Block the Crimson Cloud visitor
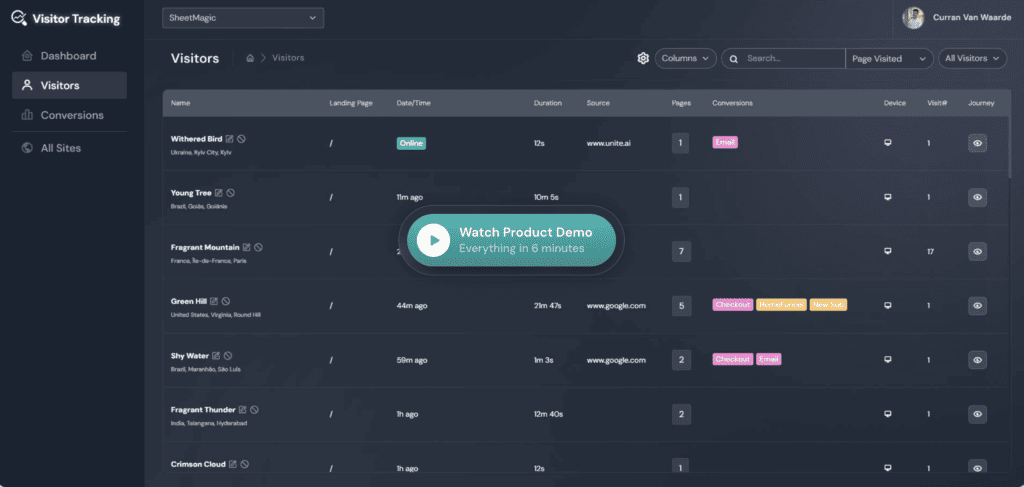The width and height of the screenshot is (1024, 487). [x=245, y=464]
